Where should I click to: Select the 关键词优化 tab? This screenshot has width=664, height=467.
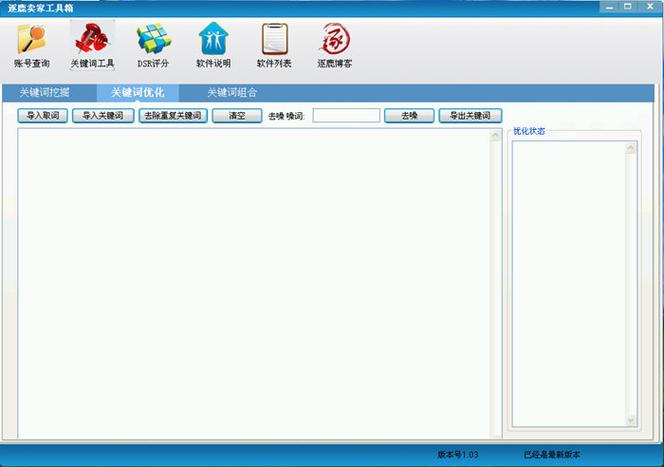point(138,92)
